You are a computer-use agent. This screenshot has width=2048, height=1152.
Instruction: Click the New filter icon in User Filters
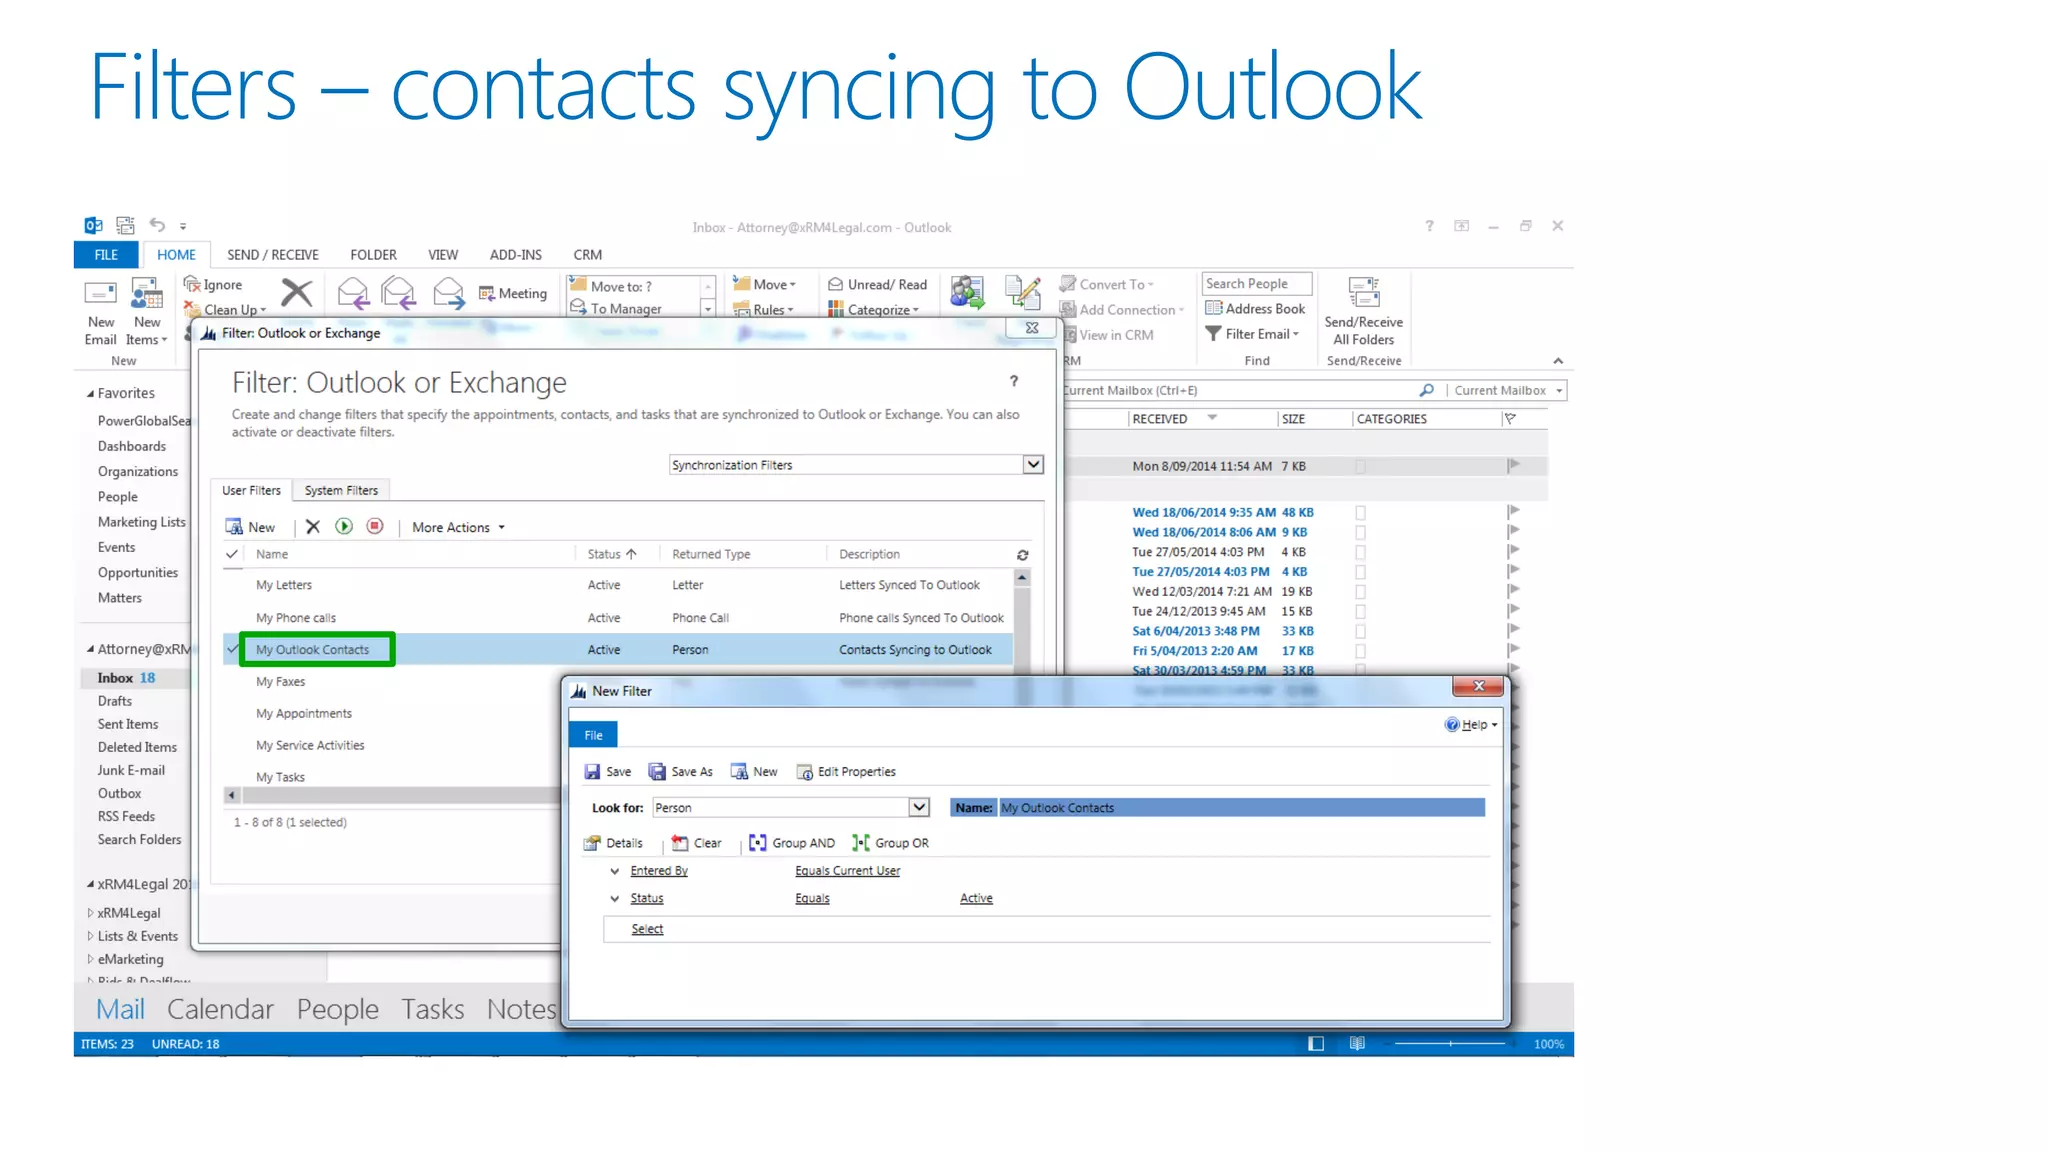[x=234, y=527]
